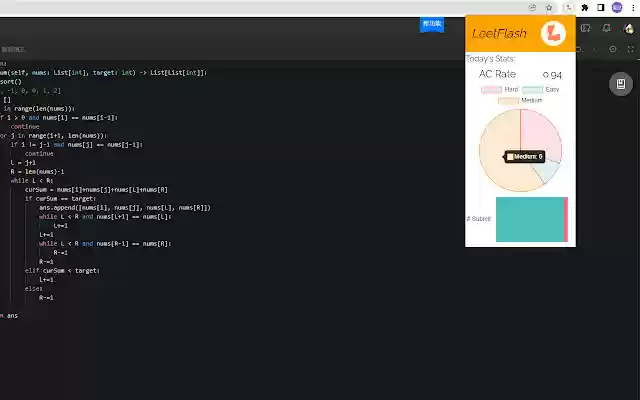Click the light blue Easy pie slice
The width and height of the screenshot is (640, 400).
547,171
